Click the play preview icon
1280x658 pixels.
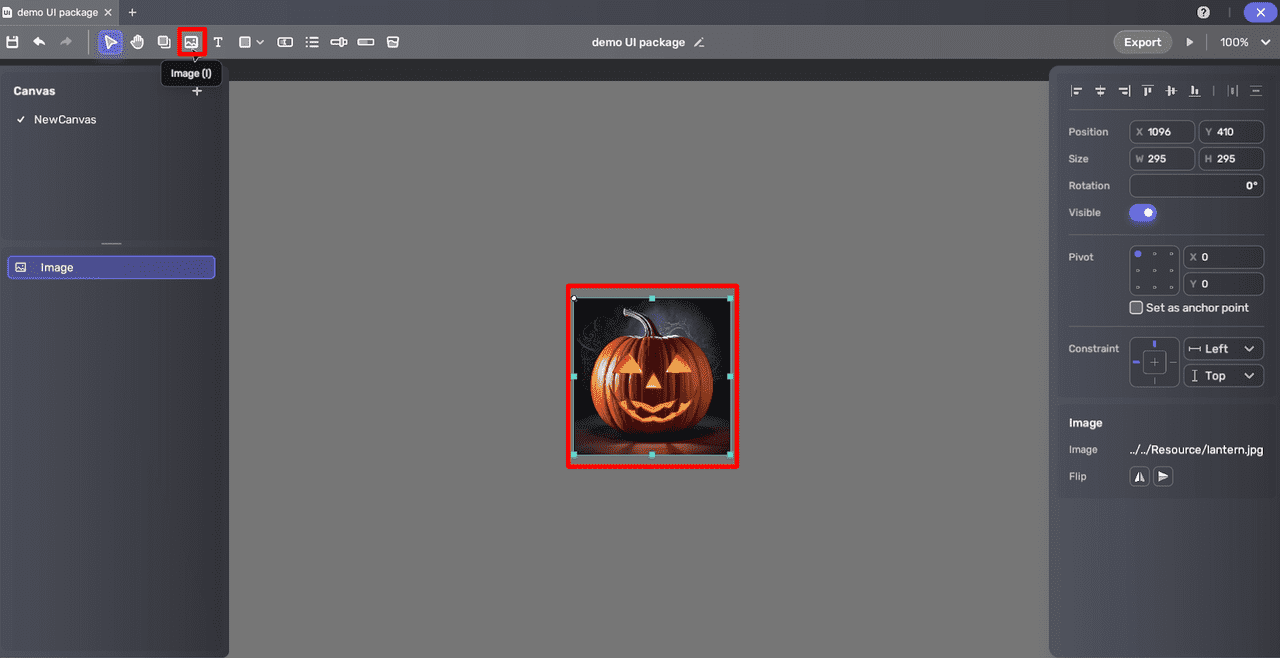1189,42
